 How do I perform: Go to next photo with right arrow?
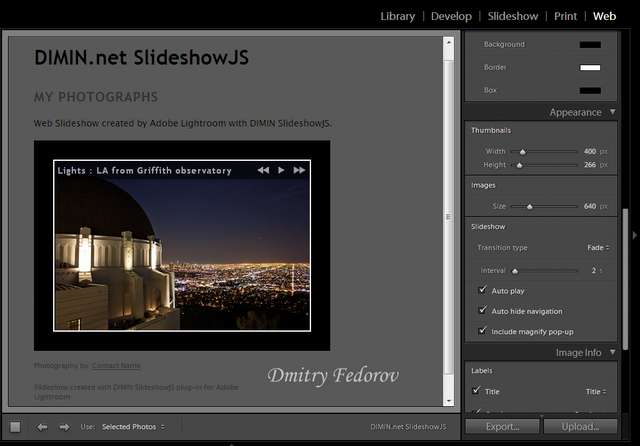pyautogui.click(x=64, y=427)
